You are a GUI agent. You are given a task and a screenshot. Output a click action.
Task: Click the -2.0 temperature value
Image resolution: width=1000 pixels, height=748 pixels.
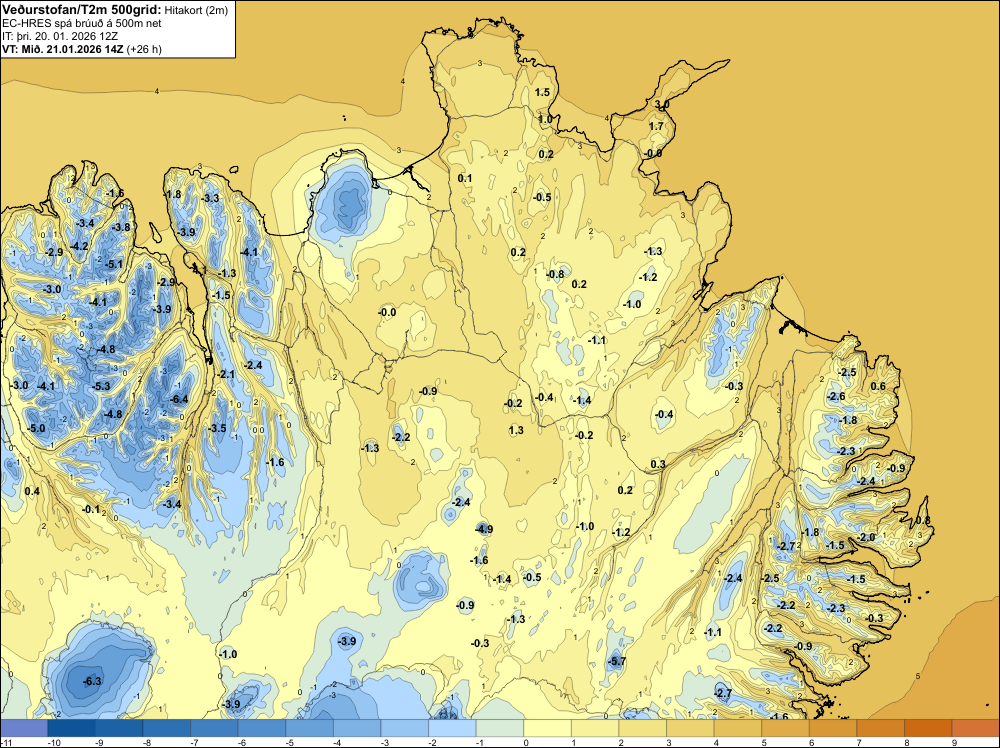click(x=867, y=538)
